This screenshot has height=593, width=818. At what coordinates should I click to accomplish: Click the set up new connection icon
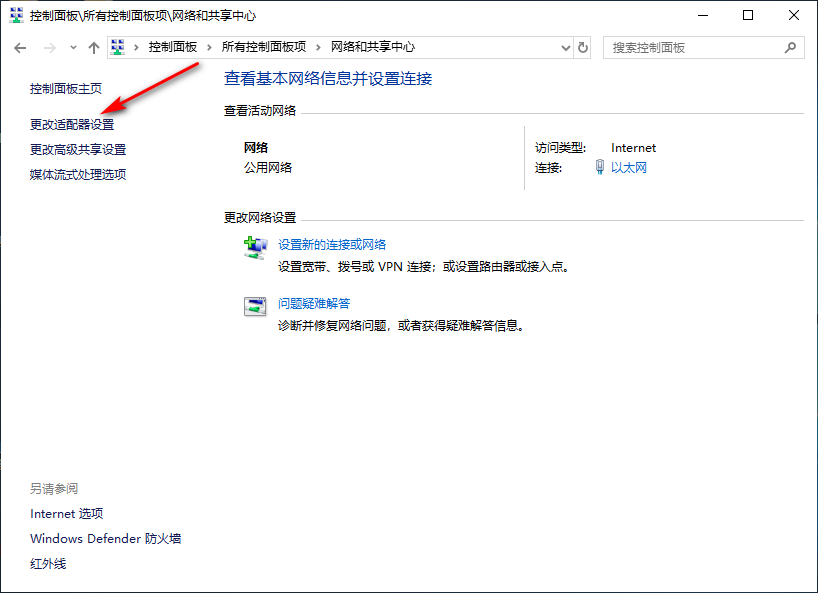click(x=255, y=247)
